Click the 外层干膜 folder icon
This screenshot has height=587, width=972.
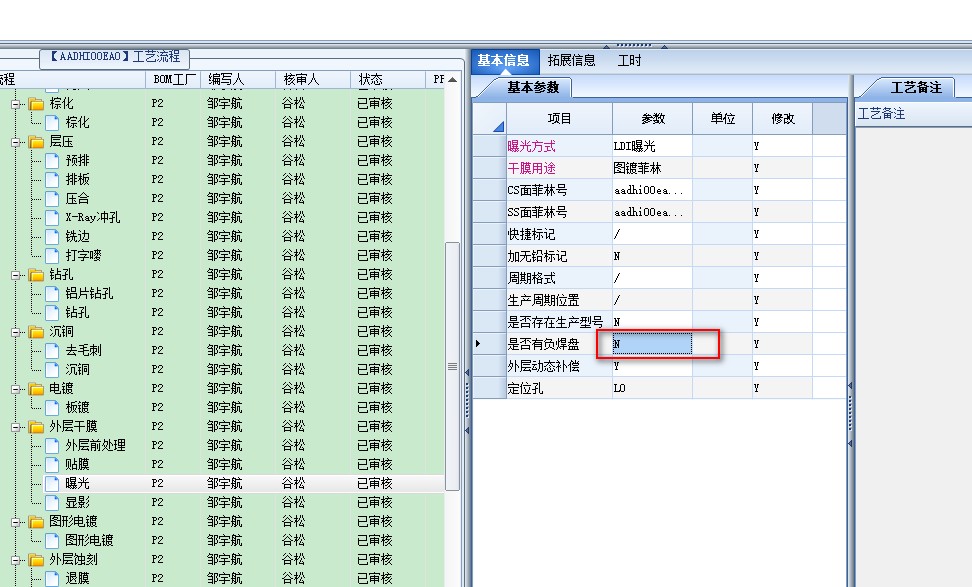coord(37,426)
